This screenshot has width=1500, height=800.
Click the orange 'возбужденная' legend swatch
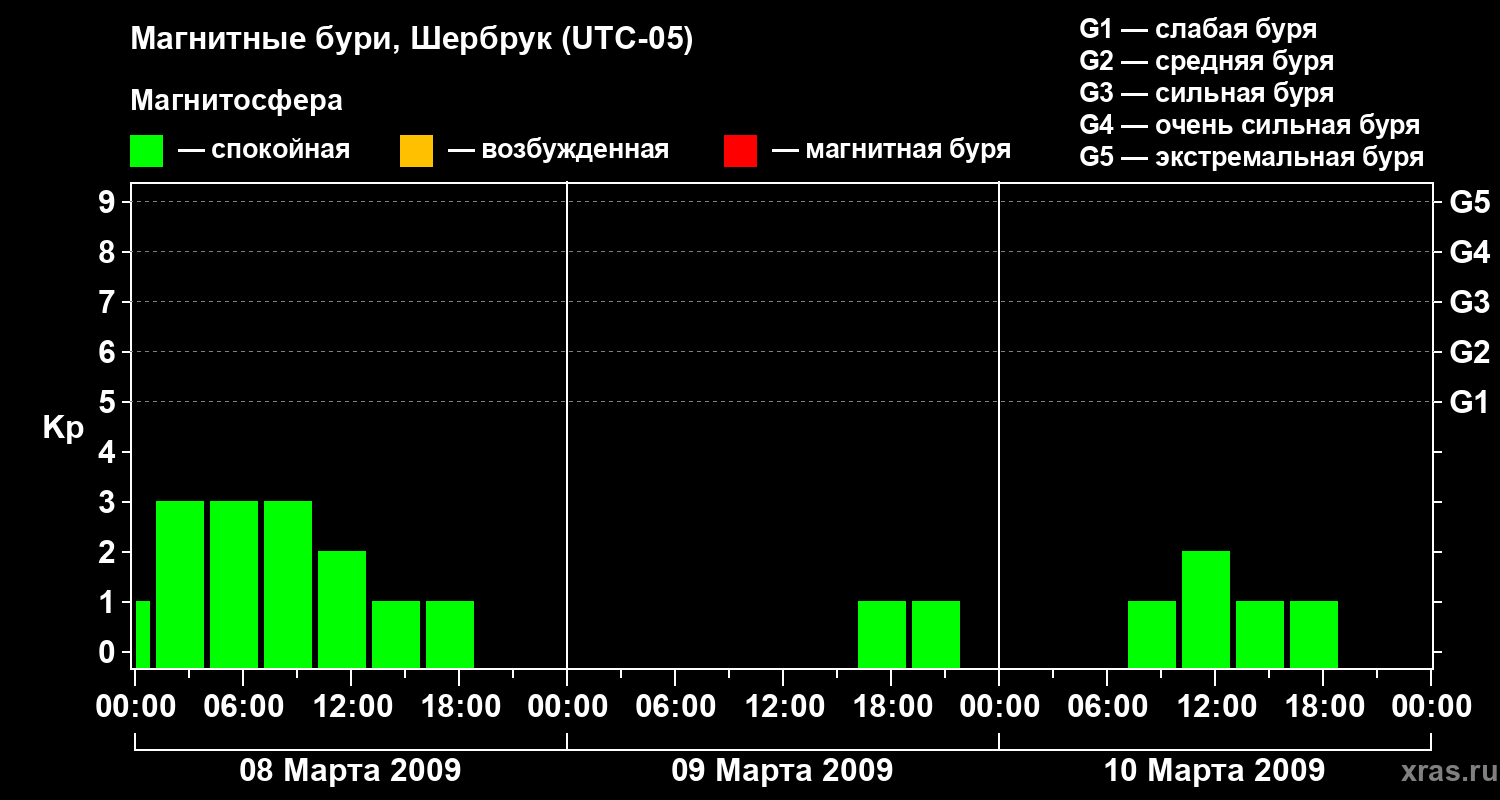416,151
